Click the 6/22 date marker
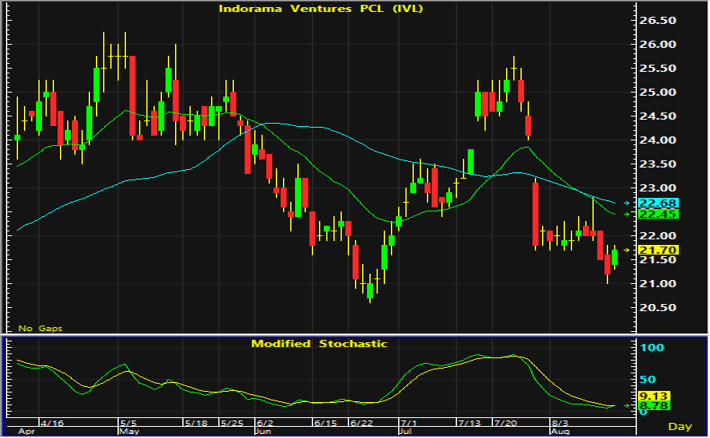 (361, 423)
